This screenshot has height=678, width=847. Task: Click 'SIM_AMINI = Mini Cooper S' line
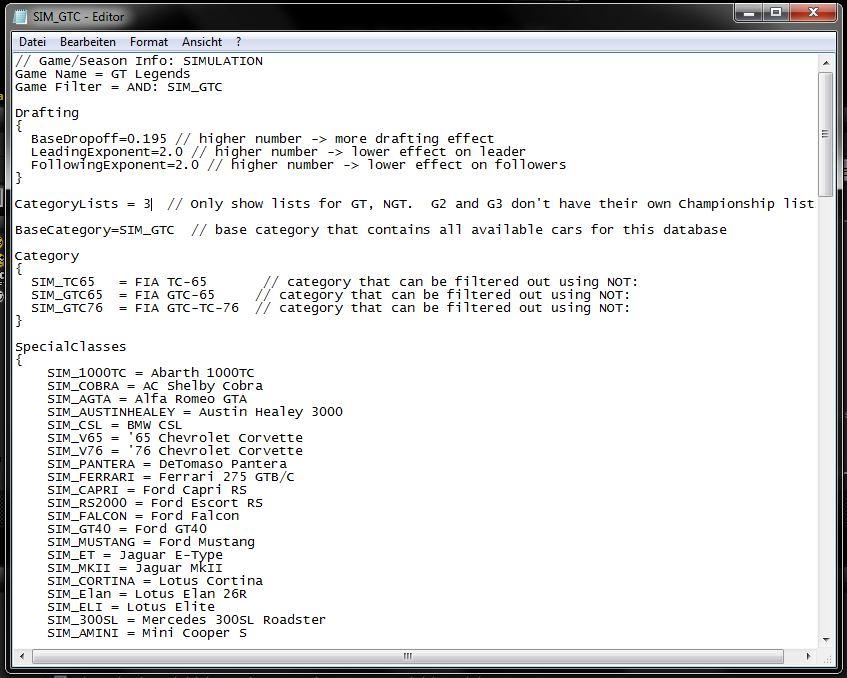147,633
